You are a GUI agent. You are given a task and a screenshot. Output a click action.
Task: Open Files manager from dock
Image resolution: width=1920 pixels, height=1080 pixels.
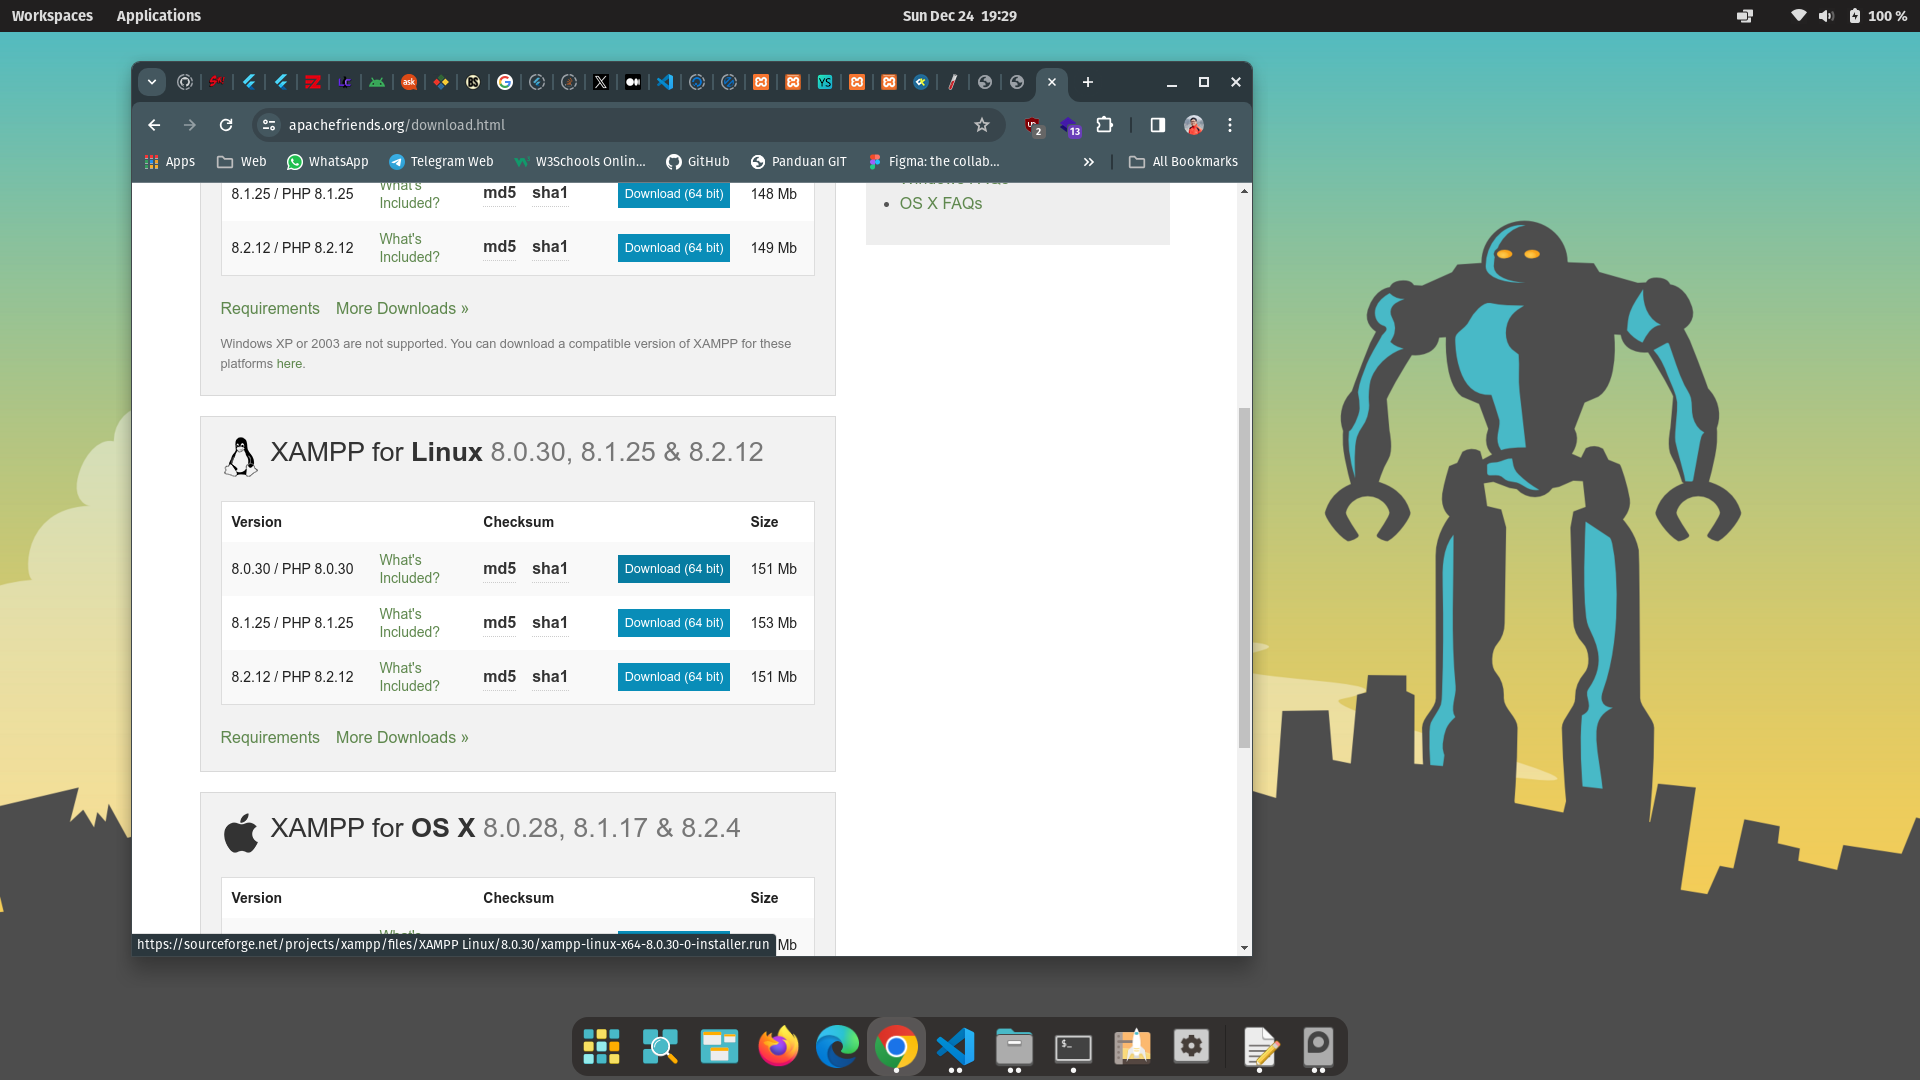point(1014,1047)
